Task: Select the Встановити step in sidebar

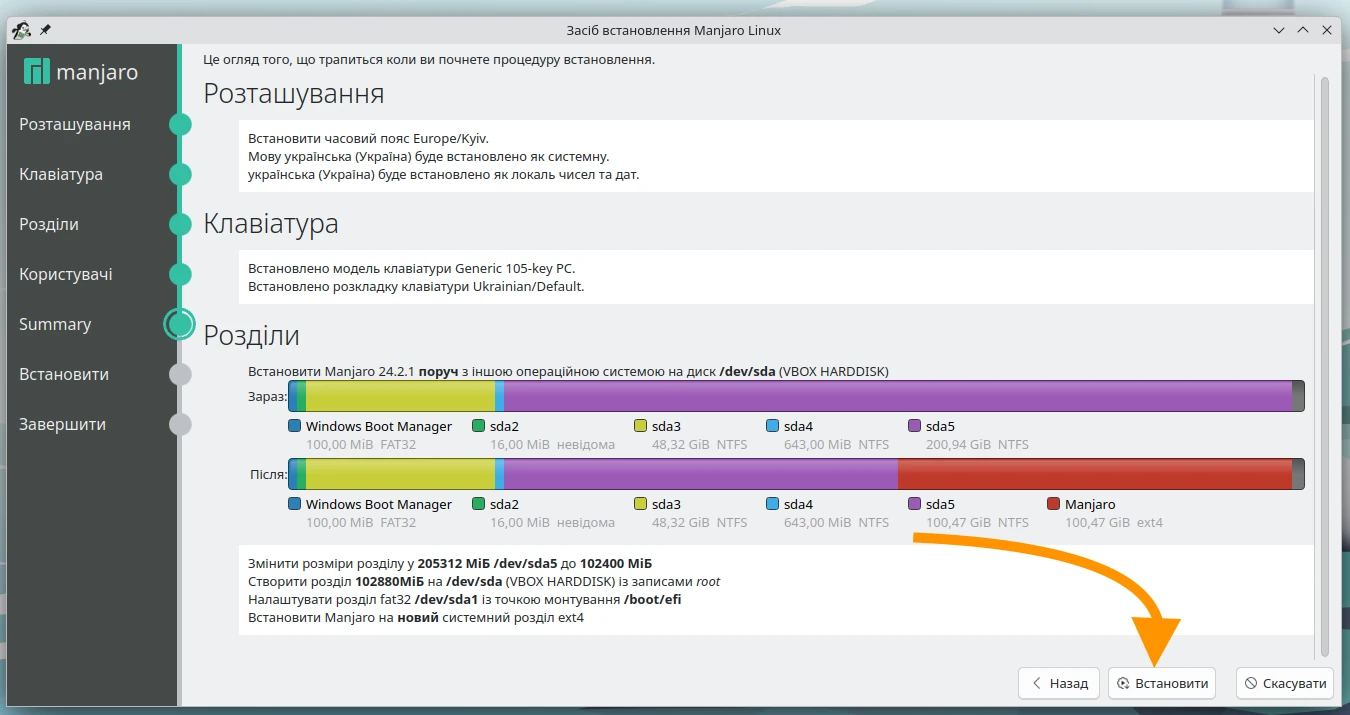Action: click(64, 375)
